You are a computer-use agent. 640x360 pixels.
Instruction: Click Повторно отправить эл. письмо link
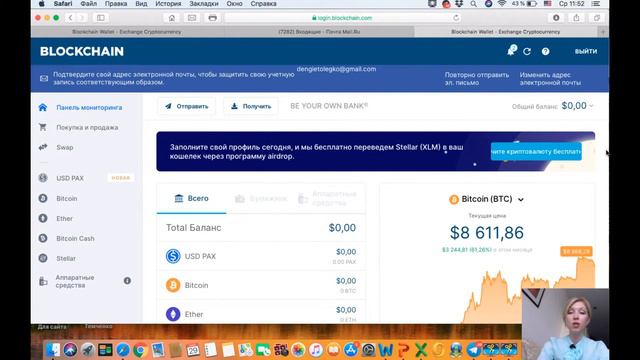pos(477,79)
